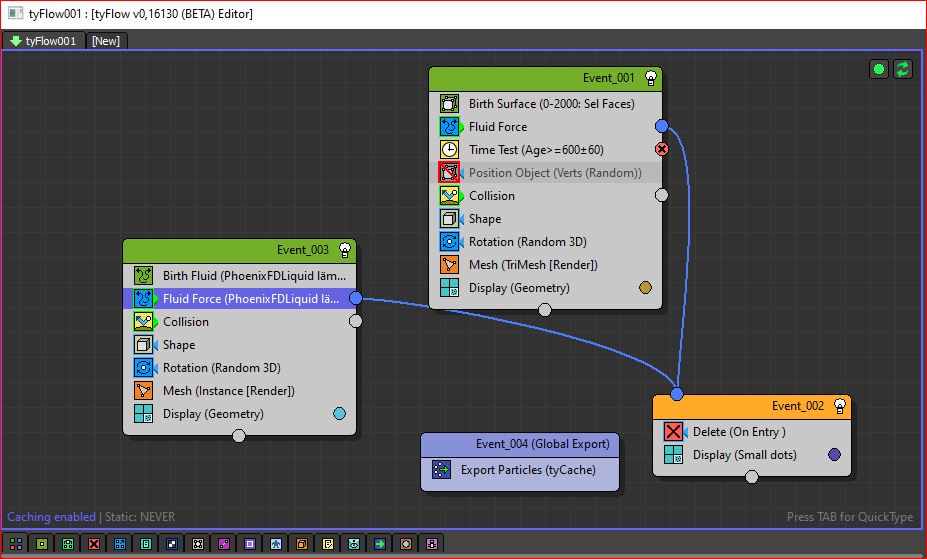This screenshot has width=927, height=559.
Task: Select the Event_001 header
Action: click(545, 79)
